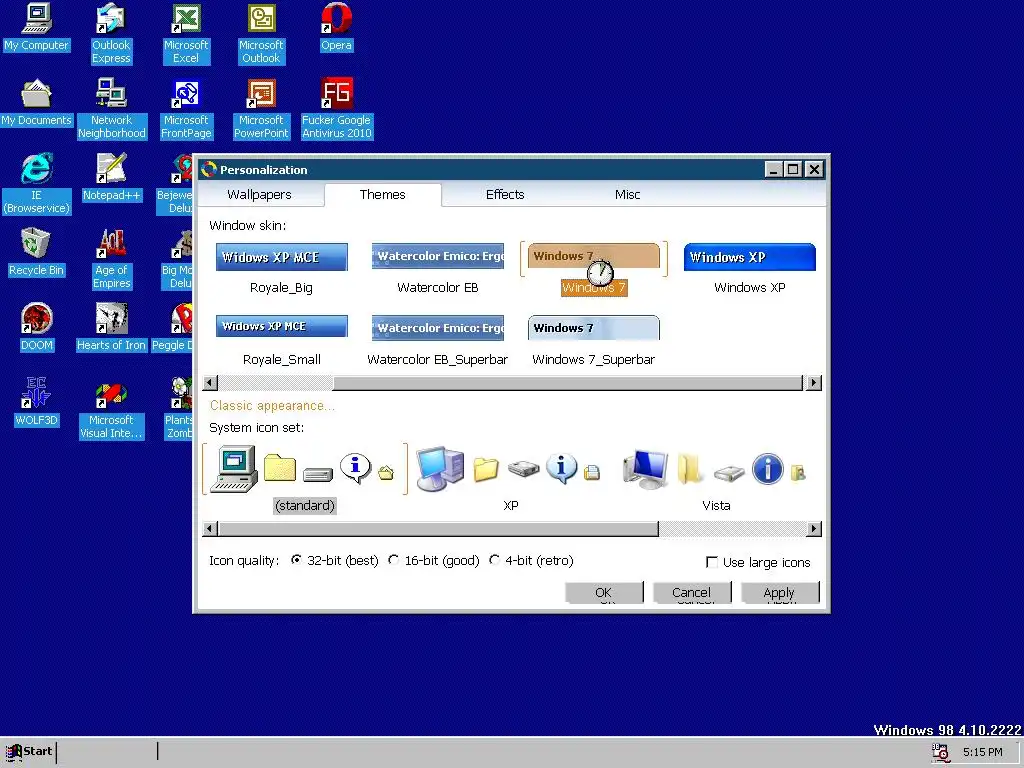
Task: Maximize the Personalization window
Action: 793,170
